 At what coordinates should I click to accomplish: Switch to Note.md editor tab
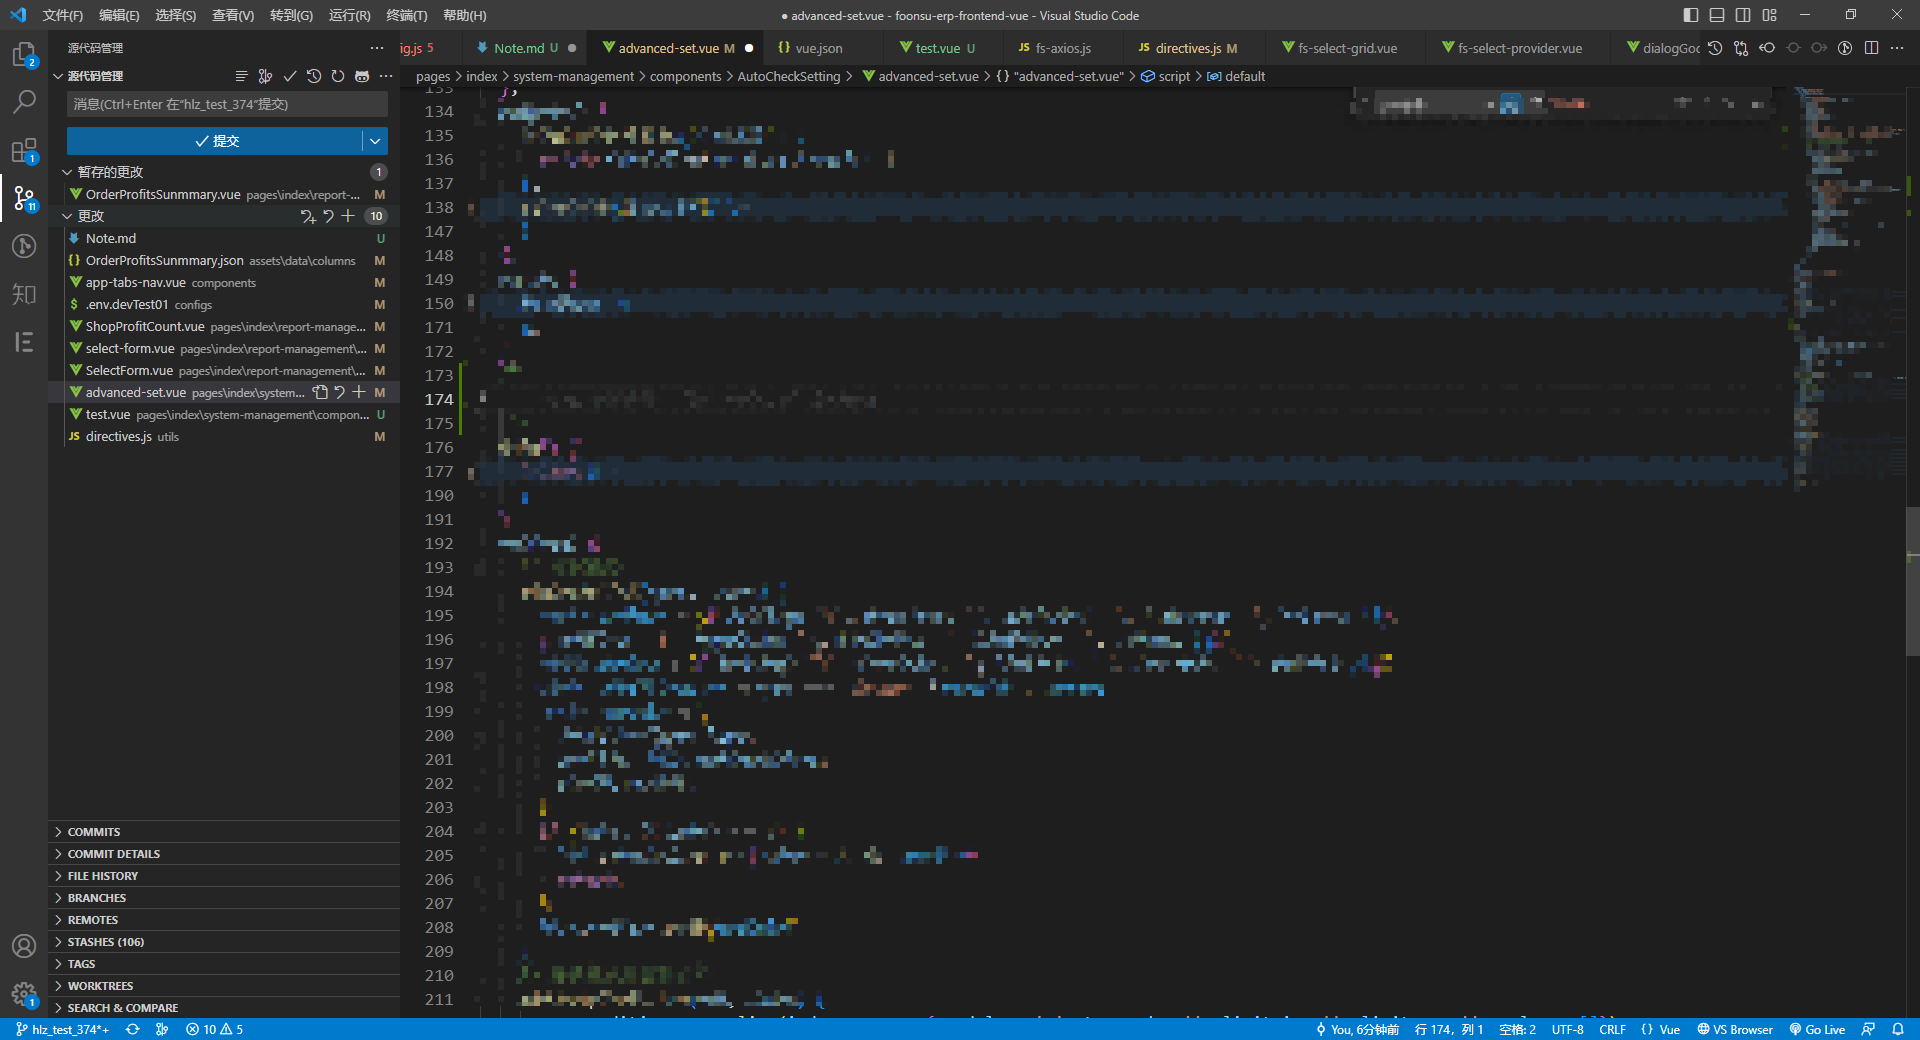[x=526, y=48]
